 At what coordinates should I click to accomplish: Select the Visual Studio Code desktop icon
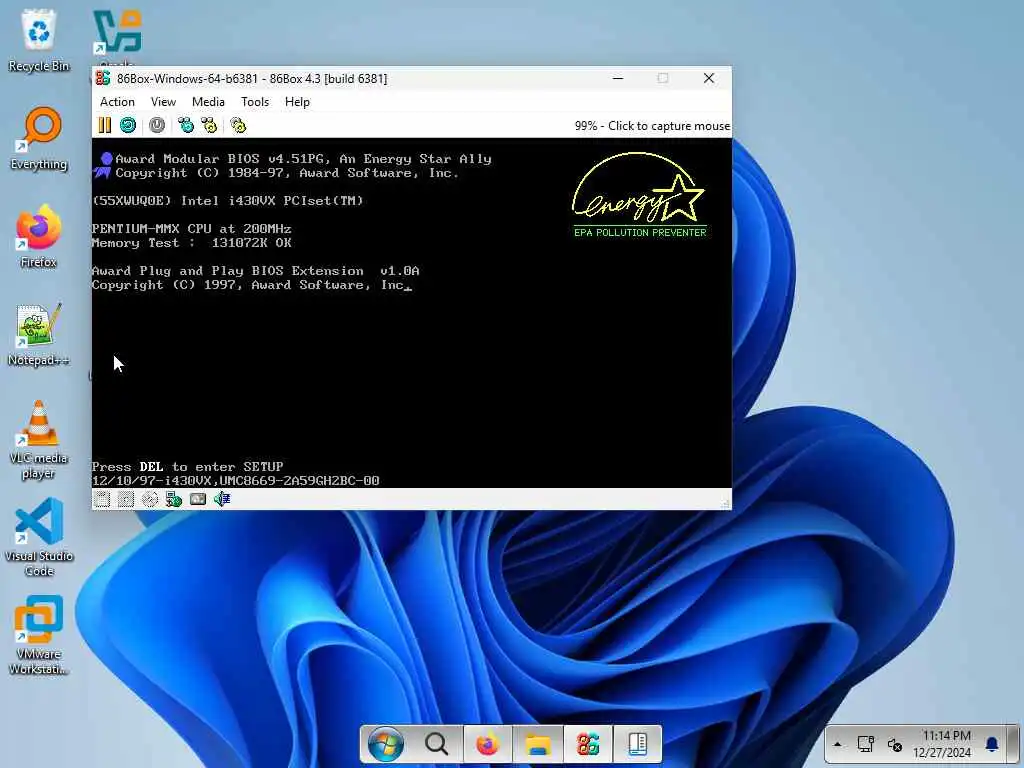coord(39,537)
